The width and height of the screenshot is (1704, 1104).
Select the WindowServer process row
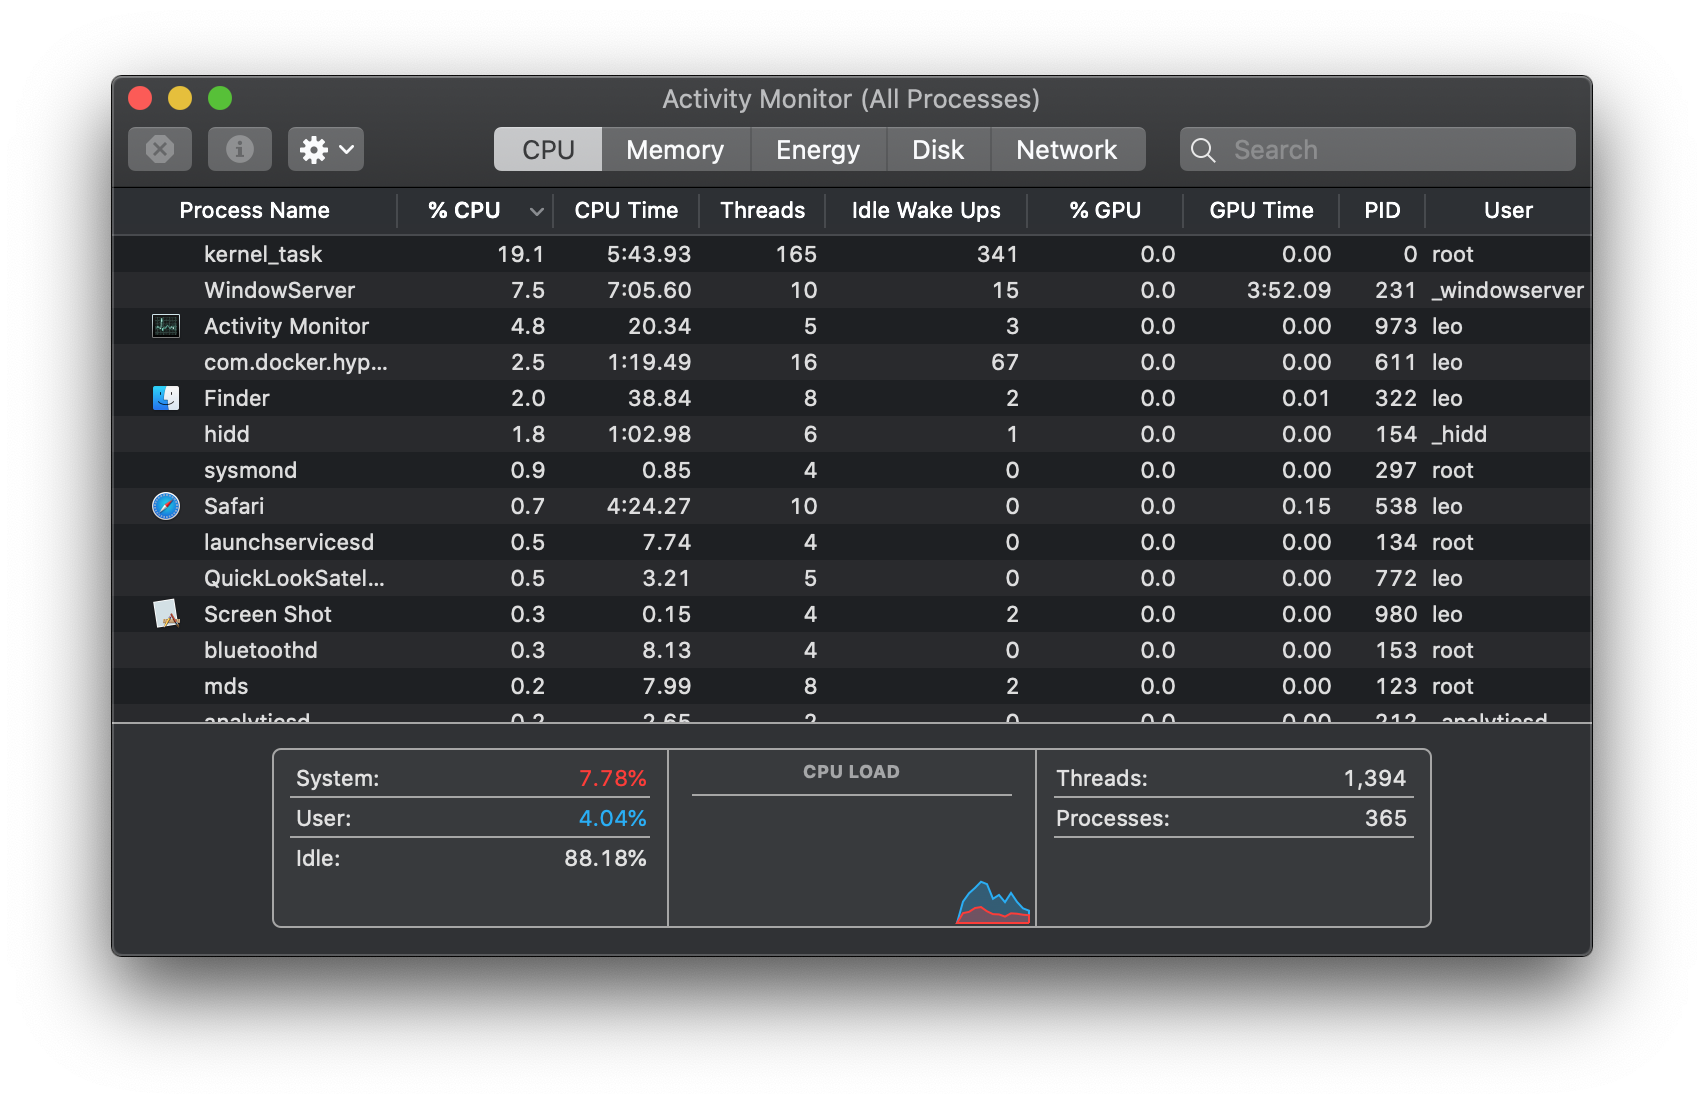coord(852,290)
